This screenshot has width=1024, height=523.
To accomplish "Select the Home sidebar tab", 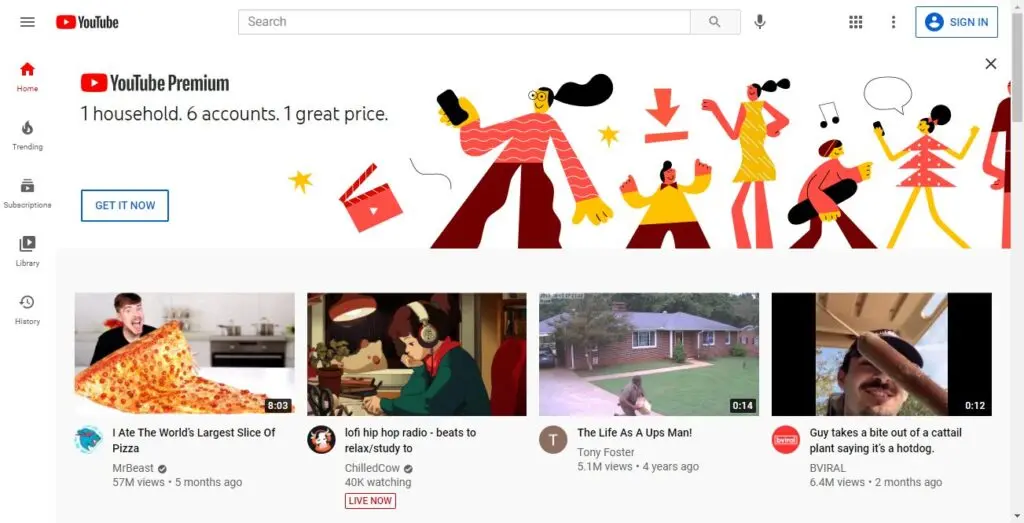I will pyautogui.click(x=27, y=76).
